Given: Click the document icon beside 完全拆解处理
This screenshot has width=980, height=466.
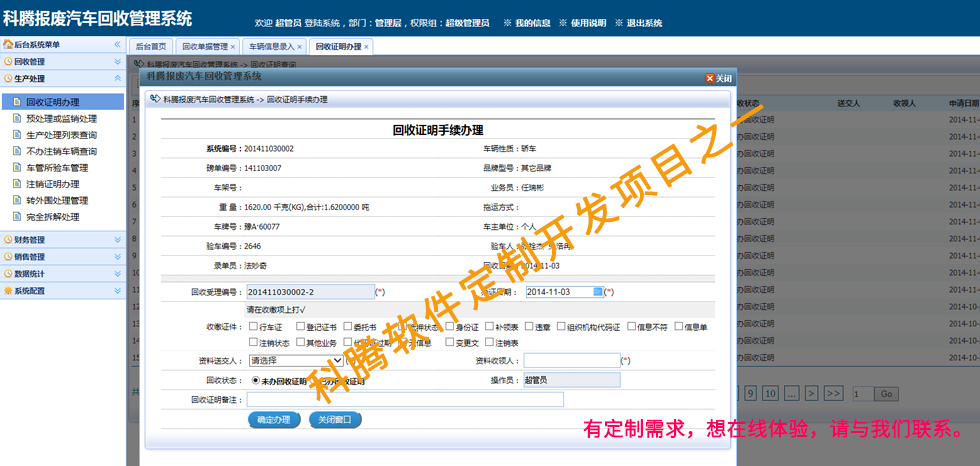Looking at the screenshot, I should [17, 217].
